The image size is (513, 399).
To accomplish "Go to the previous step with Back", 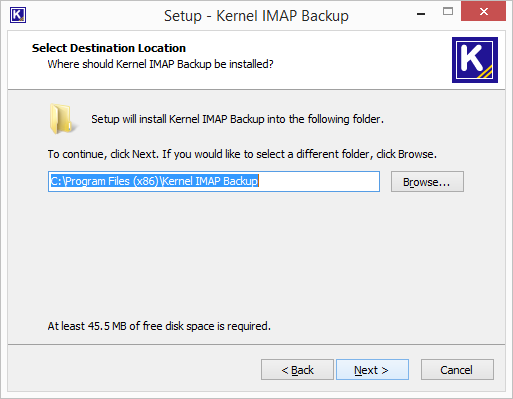I will pyautogui.click(x=297, y=370).
